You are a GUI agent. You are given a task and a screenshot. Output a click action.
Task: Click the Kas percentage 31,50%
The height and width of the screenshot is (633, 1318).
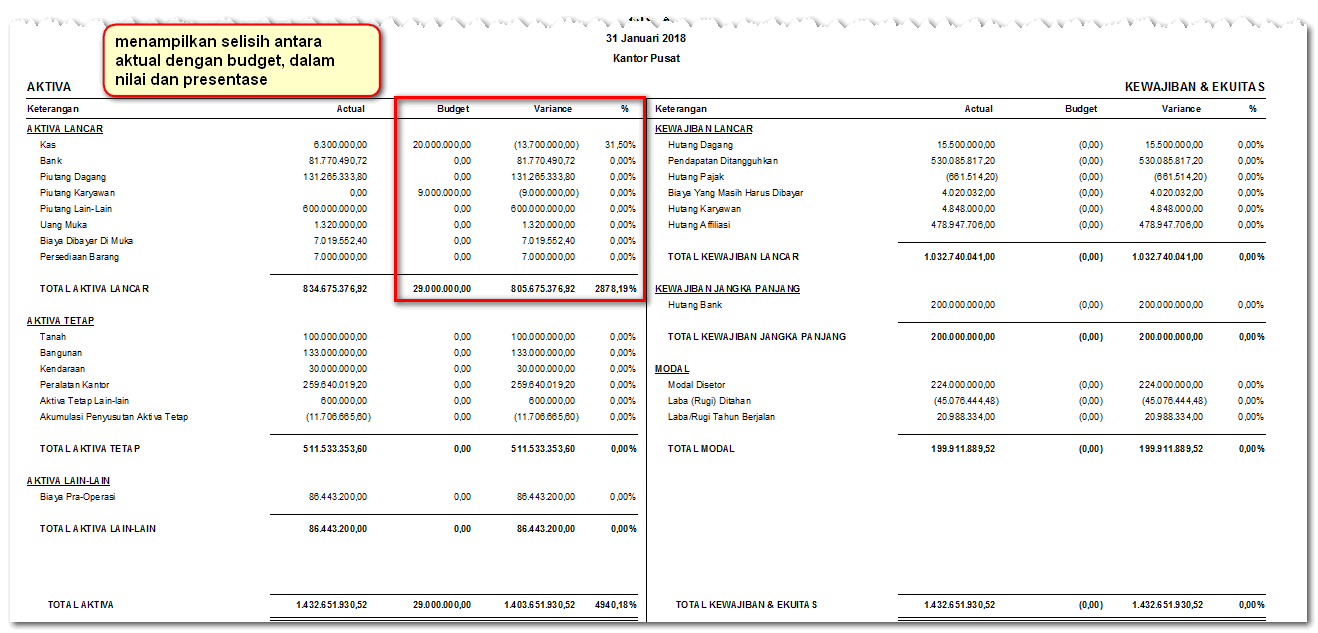pyautogui.click(x=622, y=145)
